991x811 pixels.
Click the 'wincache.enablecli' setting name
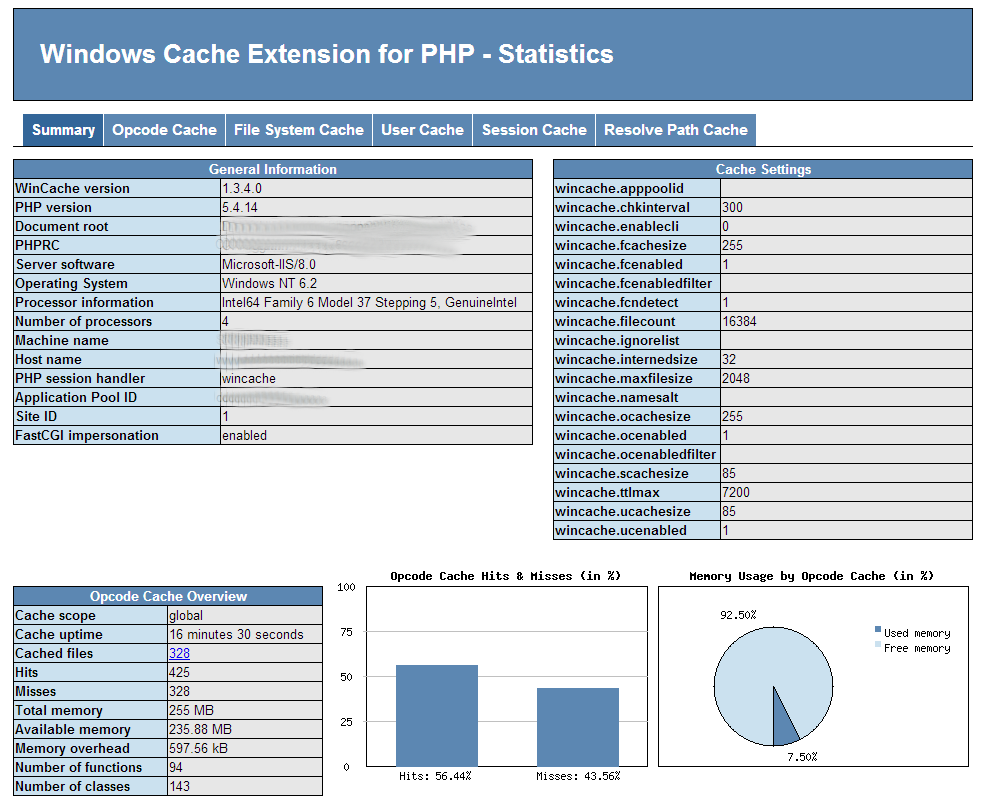[617, 226]
